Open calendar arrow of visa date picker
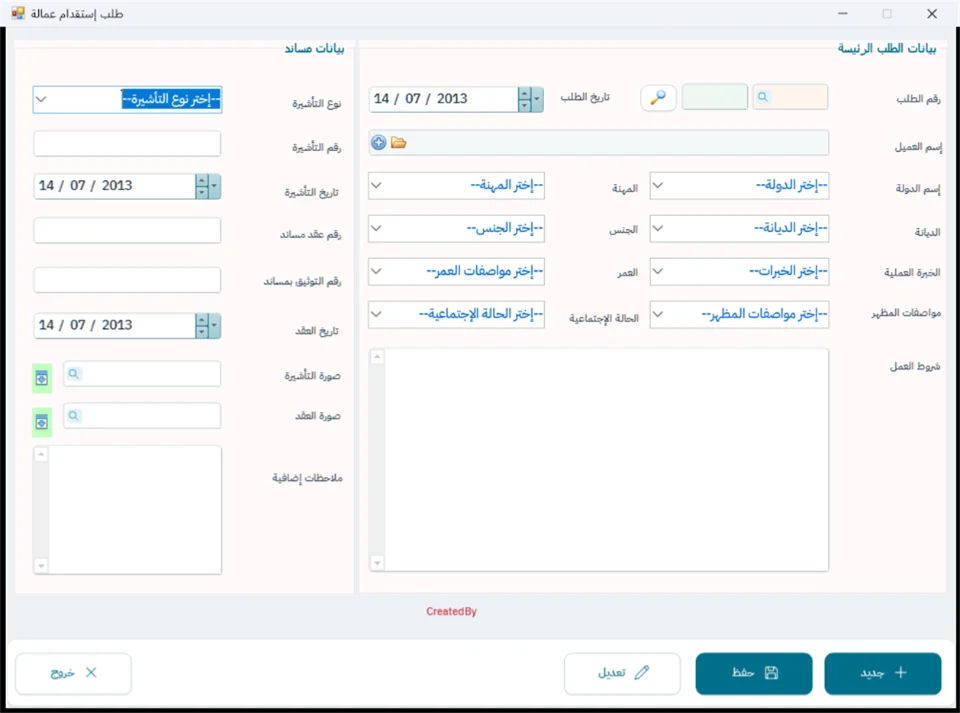Viewport: 960px width, 713px height. tap(214, 186)
